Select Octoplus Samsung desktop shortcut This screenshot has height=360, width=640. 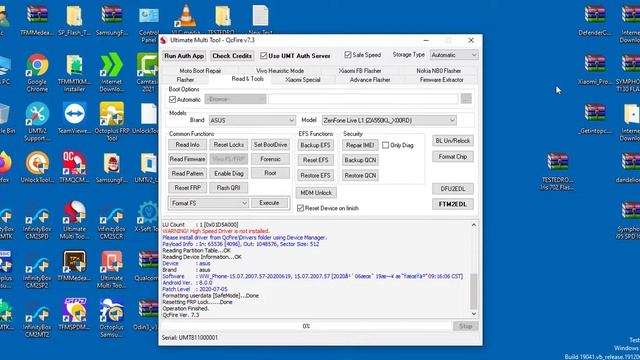pos(111,318)
